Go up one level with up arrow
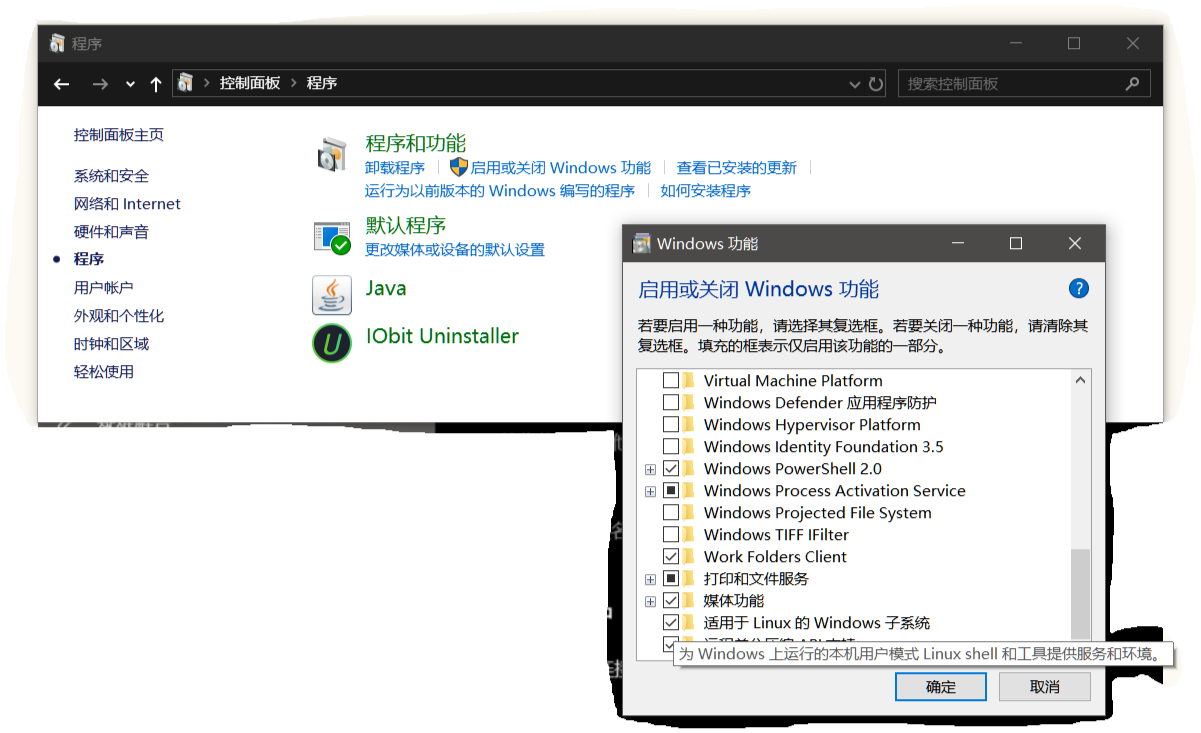Viewport: 1201px width, 733px height. coord(156,84)
